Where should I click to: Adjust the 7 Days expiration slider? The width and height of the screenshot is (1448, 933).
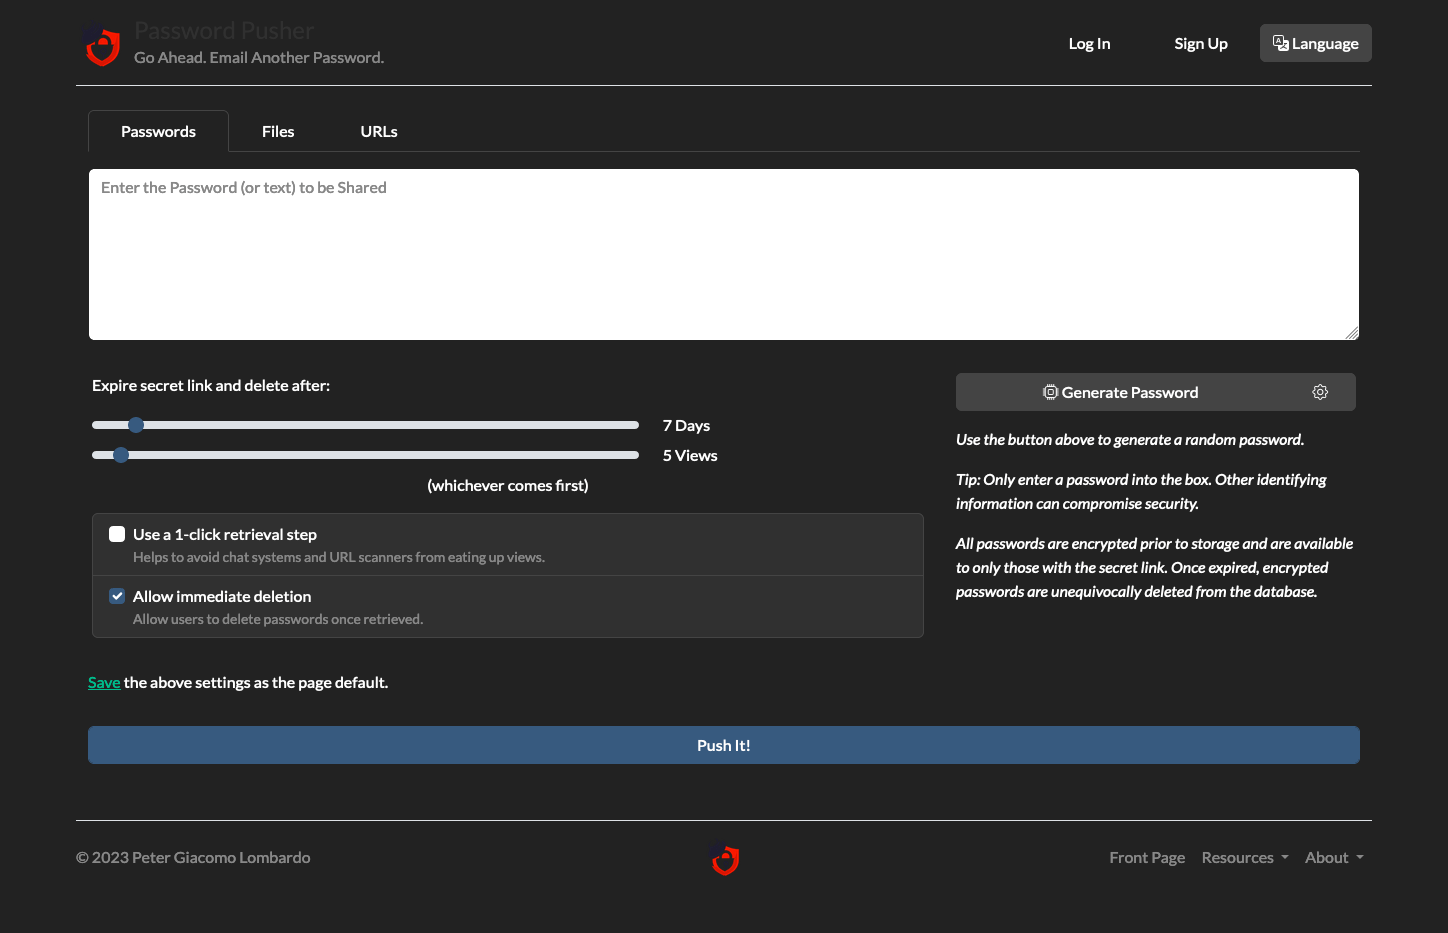click(136, 424)
